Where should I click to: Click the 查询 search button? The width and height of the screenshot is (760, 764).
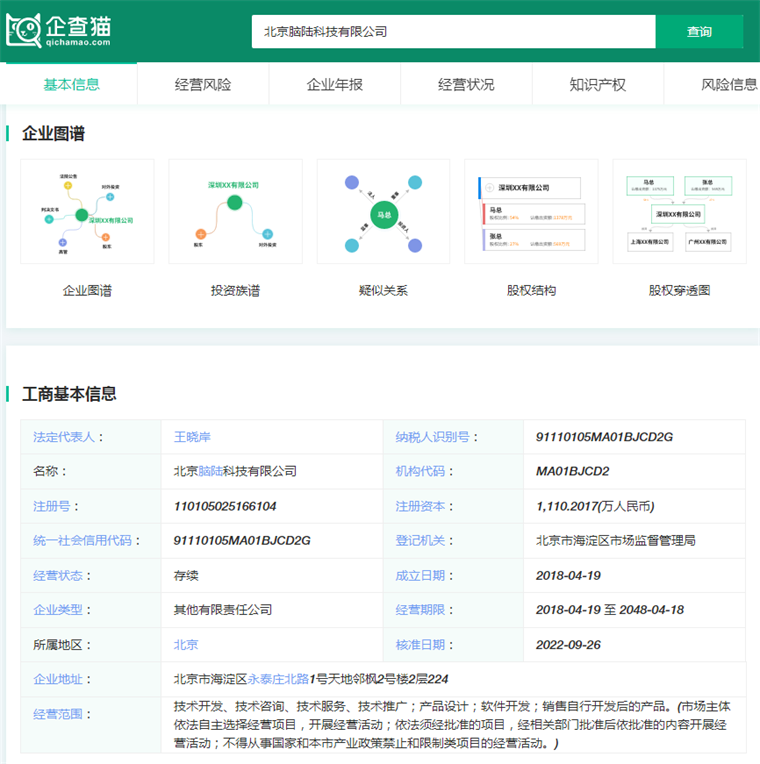point(699,32)
